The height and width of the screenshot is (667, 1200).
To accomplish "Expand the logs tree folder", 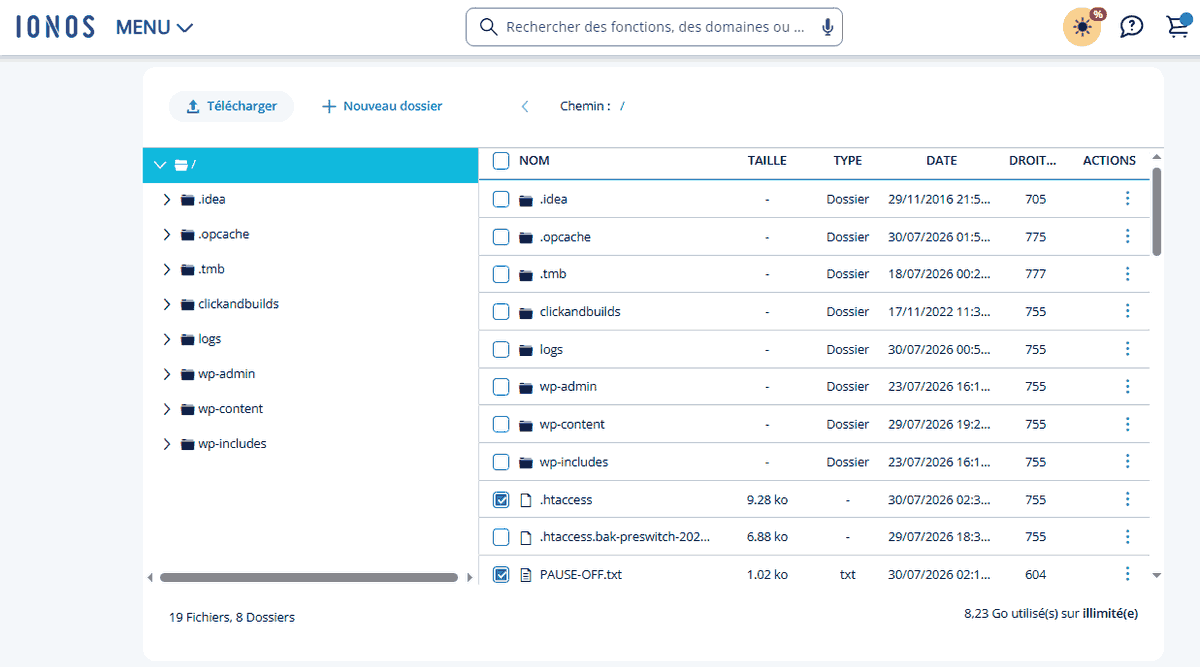I will pos(167,339).
